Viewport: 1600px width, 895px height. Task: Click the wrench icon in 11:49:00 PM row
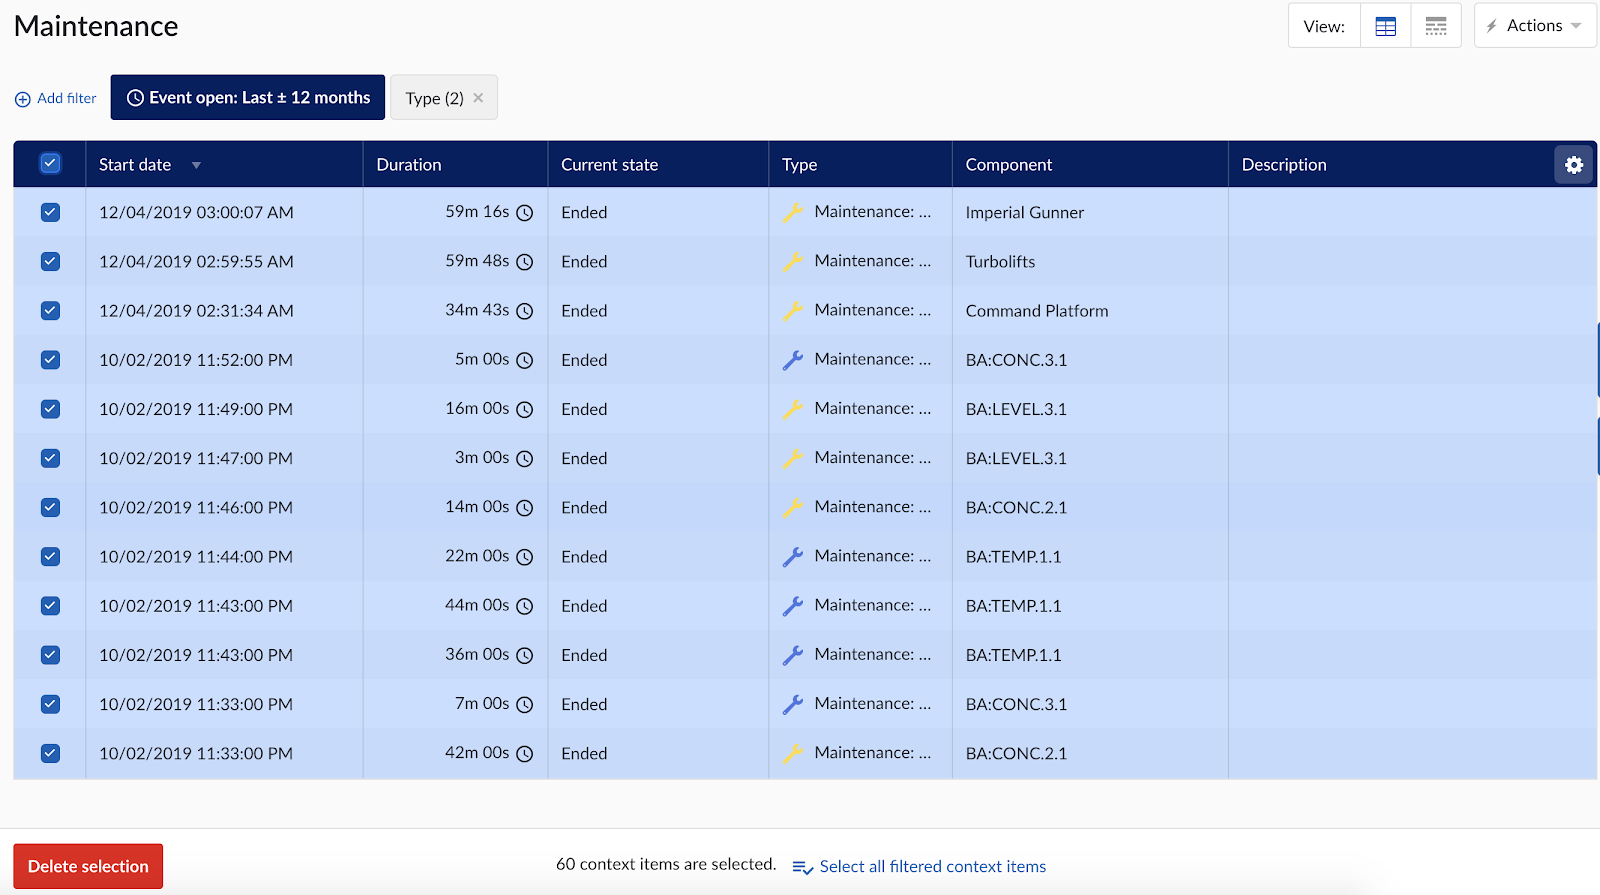click(x=793, y=409)
